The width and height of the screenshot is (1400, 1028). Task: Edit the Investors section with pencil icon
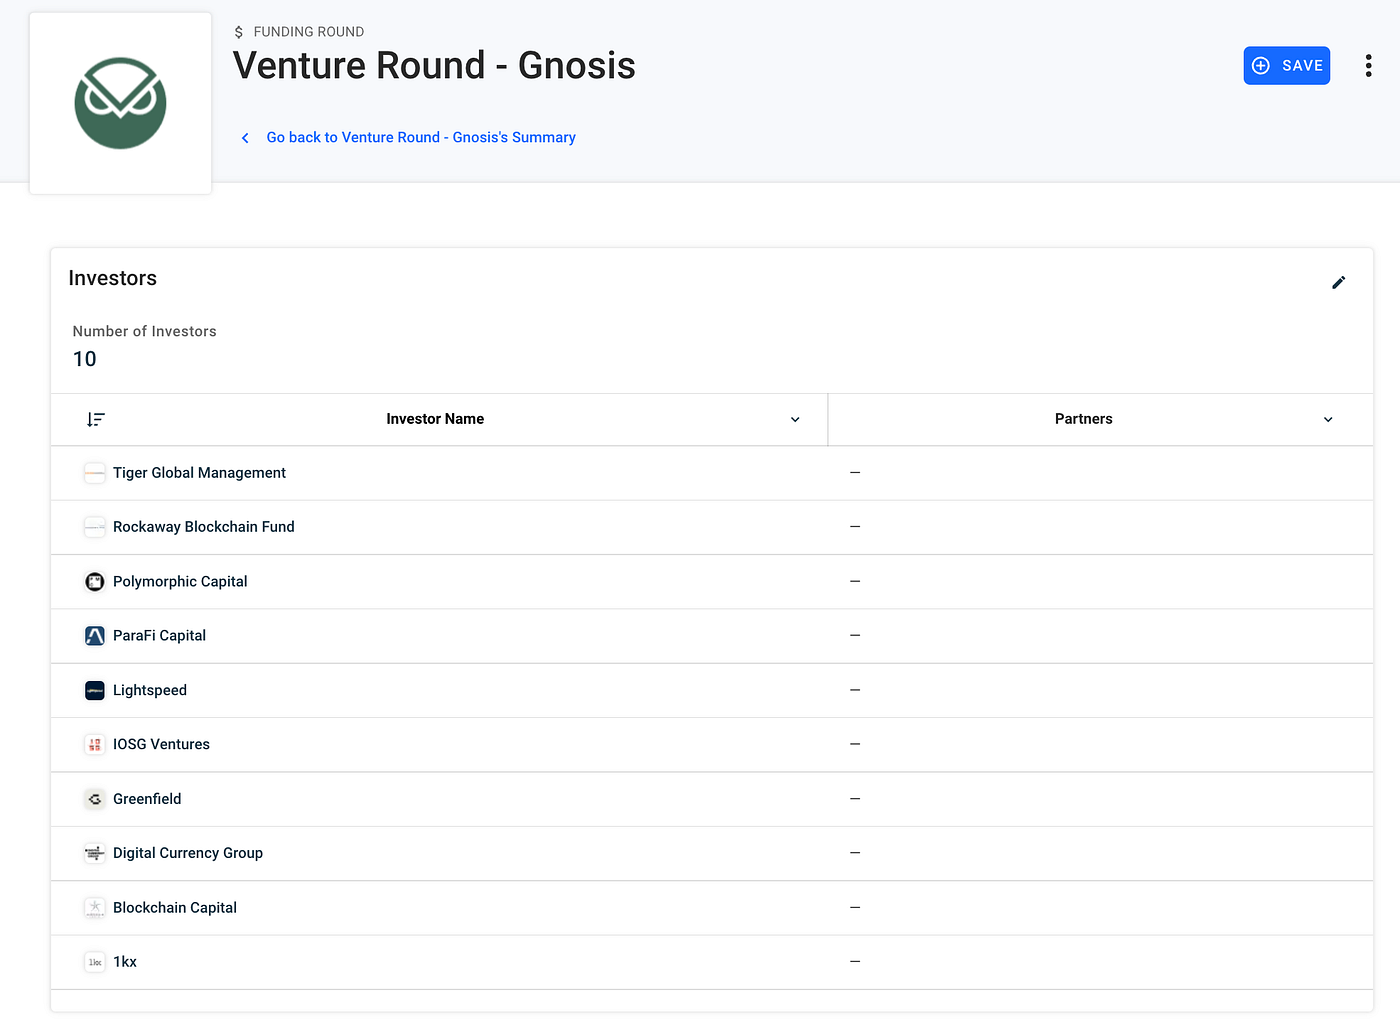(x=1338, y=282)
